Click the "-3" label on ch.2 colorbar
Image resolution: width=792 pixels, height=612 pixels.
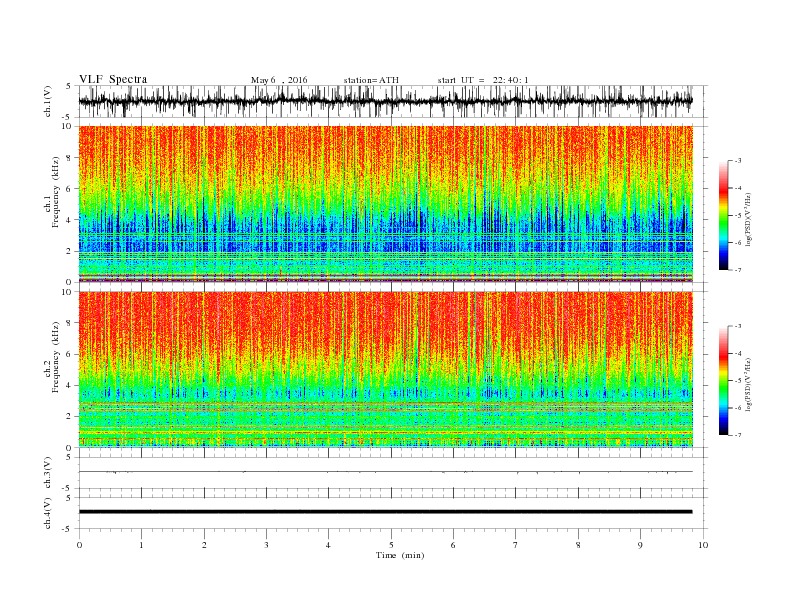point(738,326)
